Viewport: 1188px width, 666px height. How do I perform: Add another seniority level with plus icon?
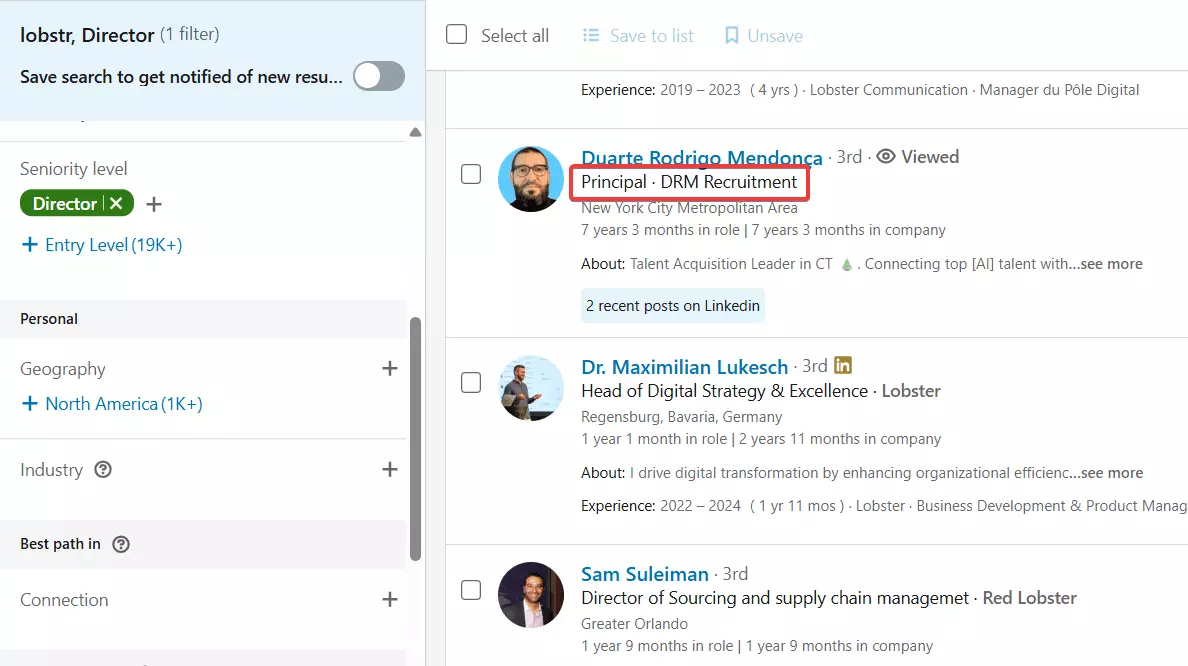click(x=154, y=204)
